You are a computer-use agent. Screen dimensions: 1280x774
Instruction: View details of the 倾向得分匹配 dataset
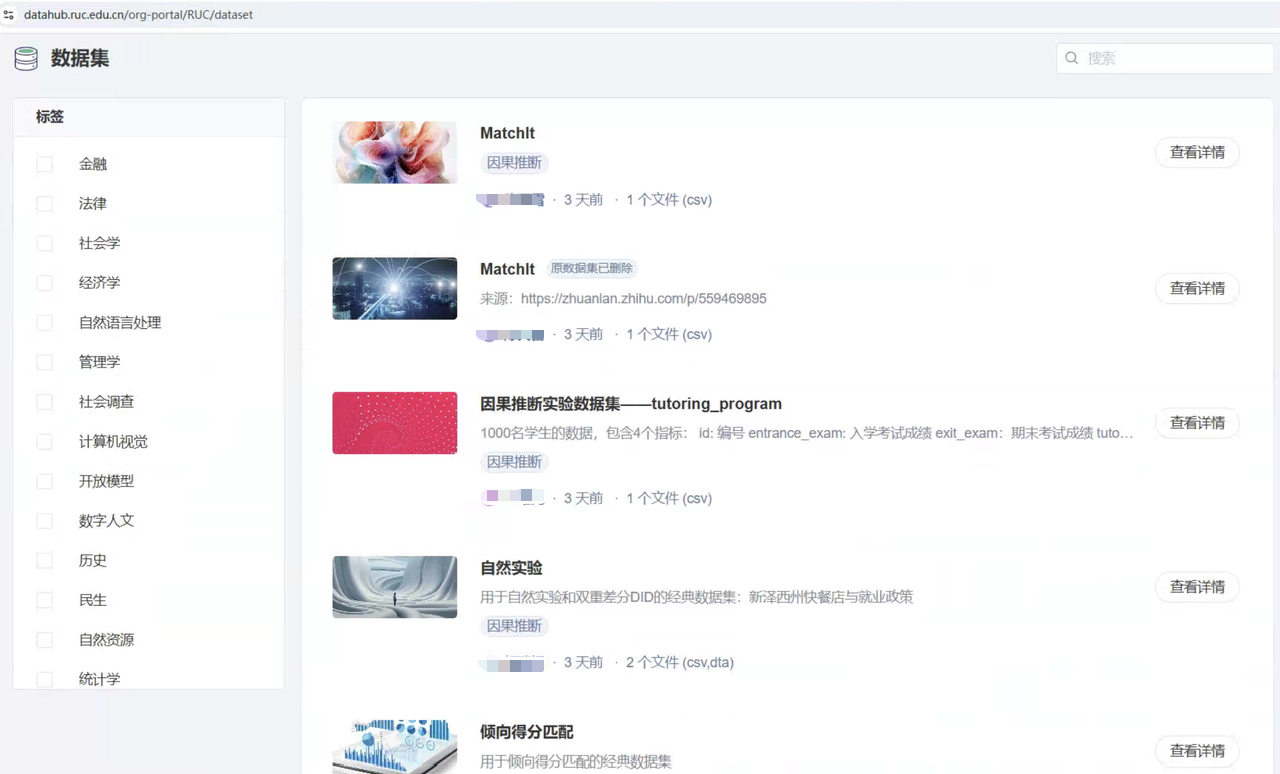(x=1197, y=751)
